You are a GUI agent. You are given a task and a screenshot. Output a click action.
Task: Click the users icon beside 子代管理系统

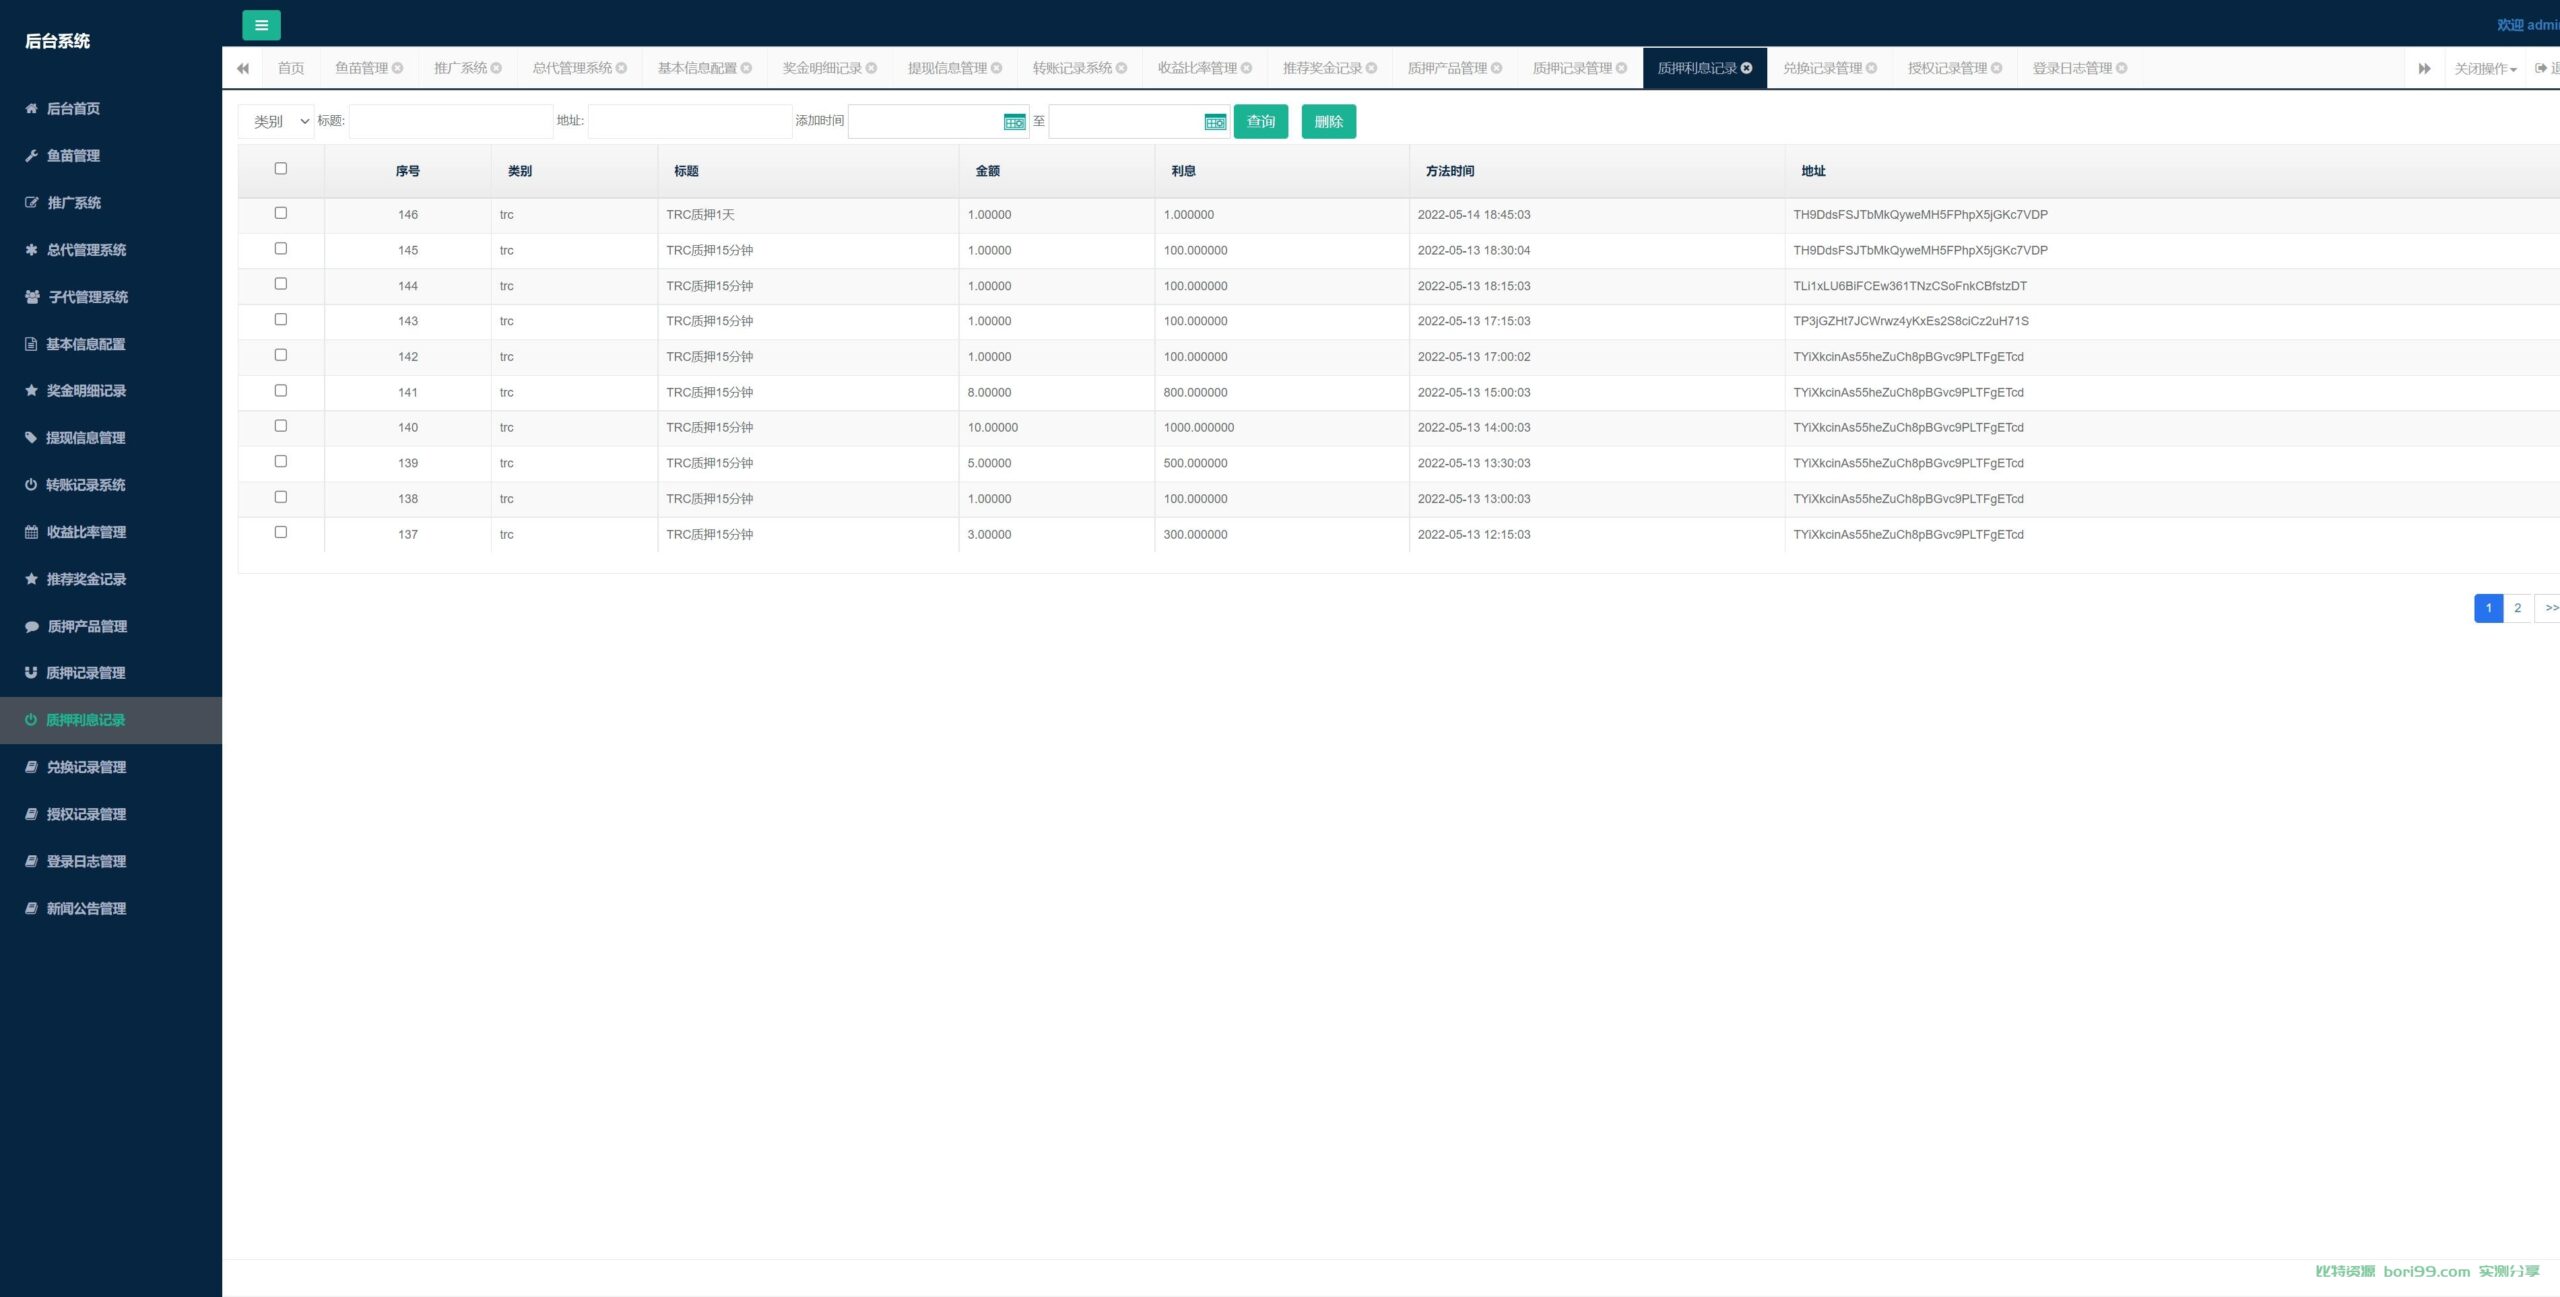(32, 297)
